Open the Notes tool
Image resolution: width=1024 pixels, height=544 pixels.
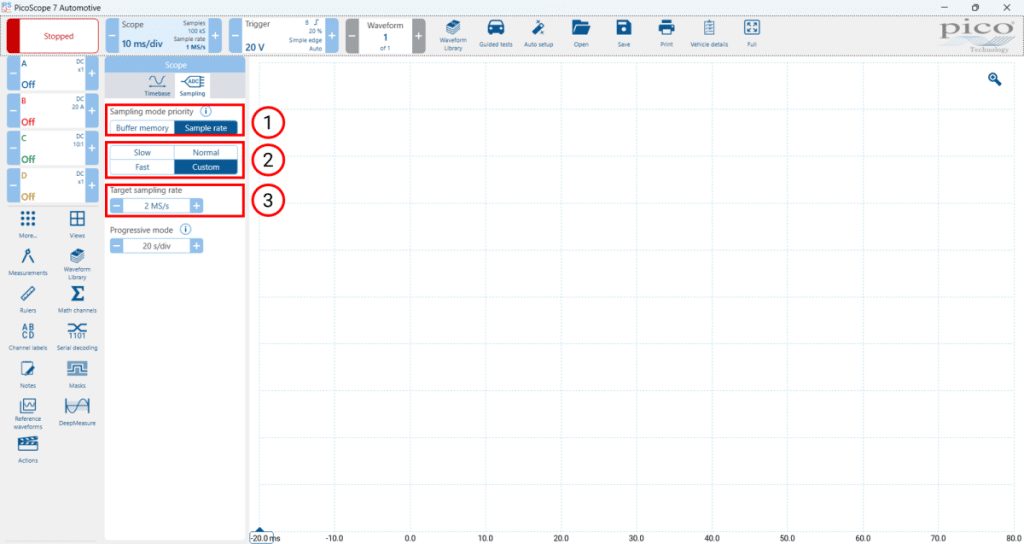[x=27, y=374]
